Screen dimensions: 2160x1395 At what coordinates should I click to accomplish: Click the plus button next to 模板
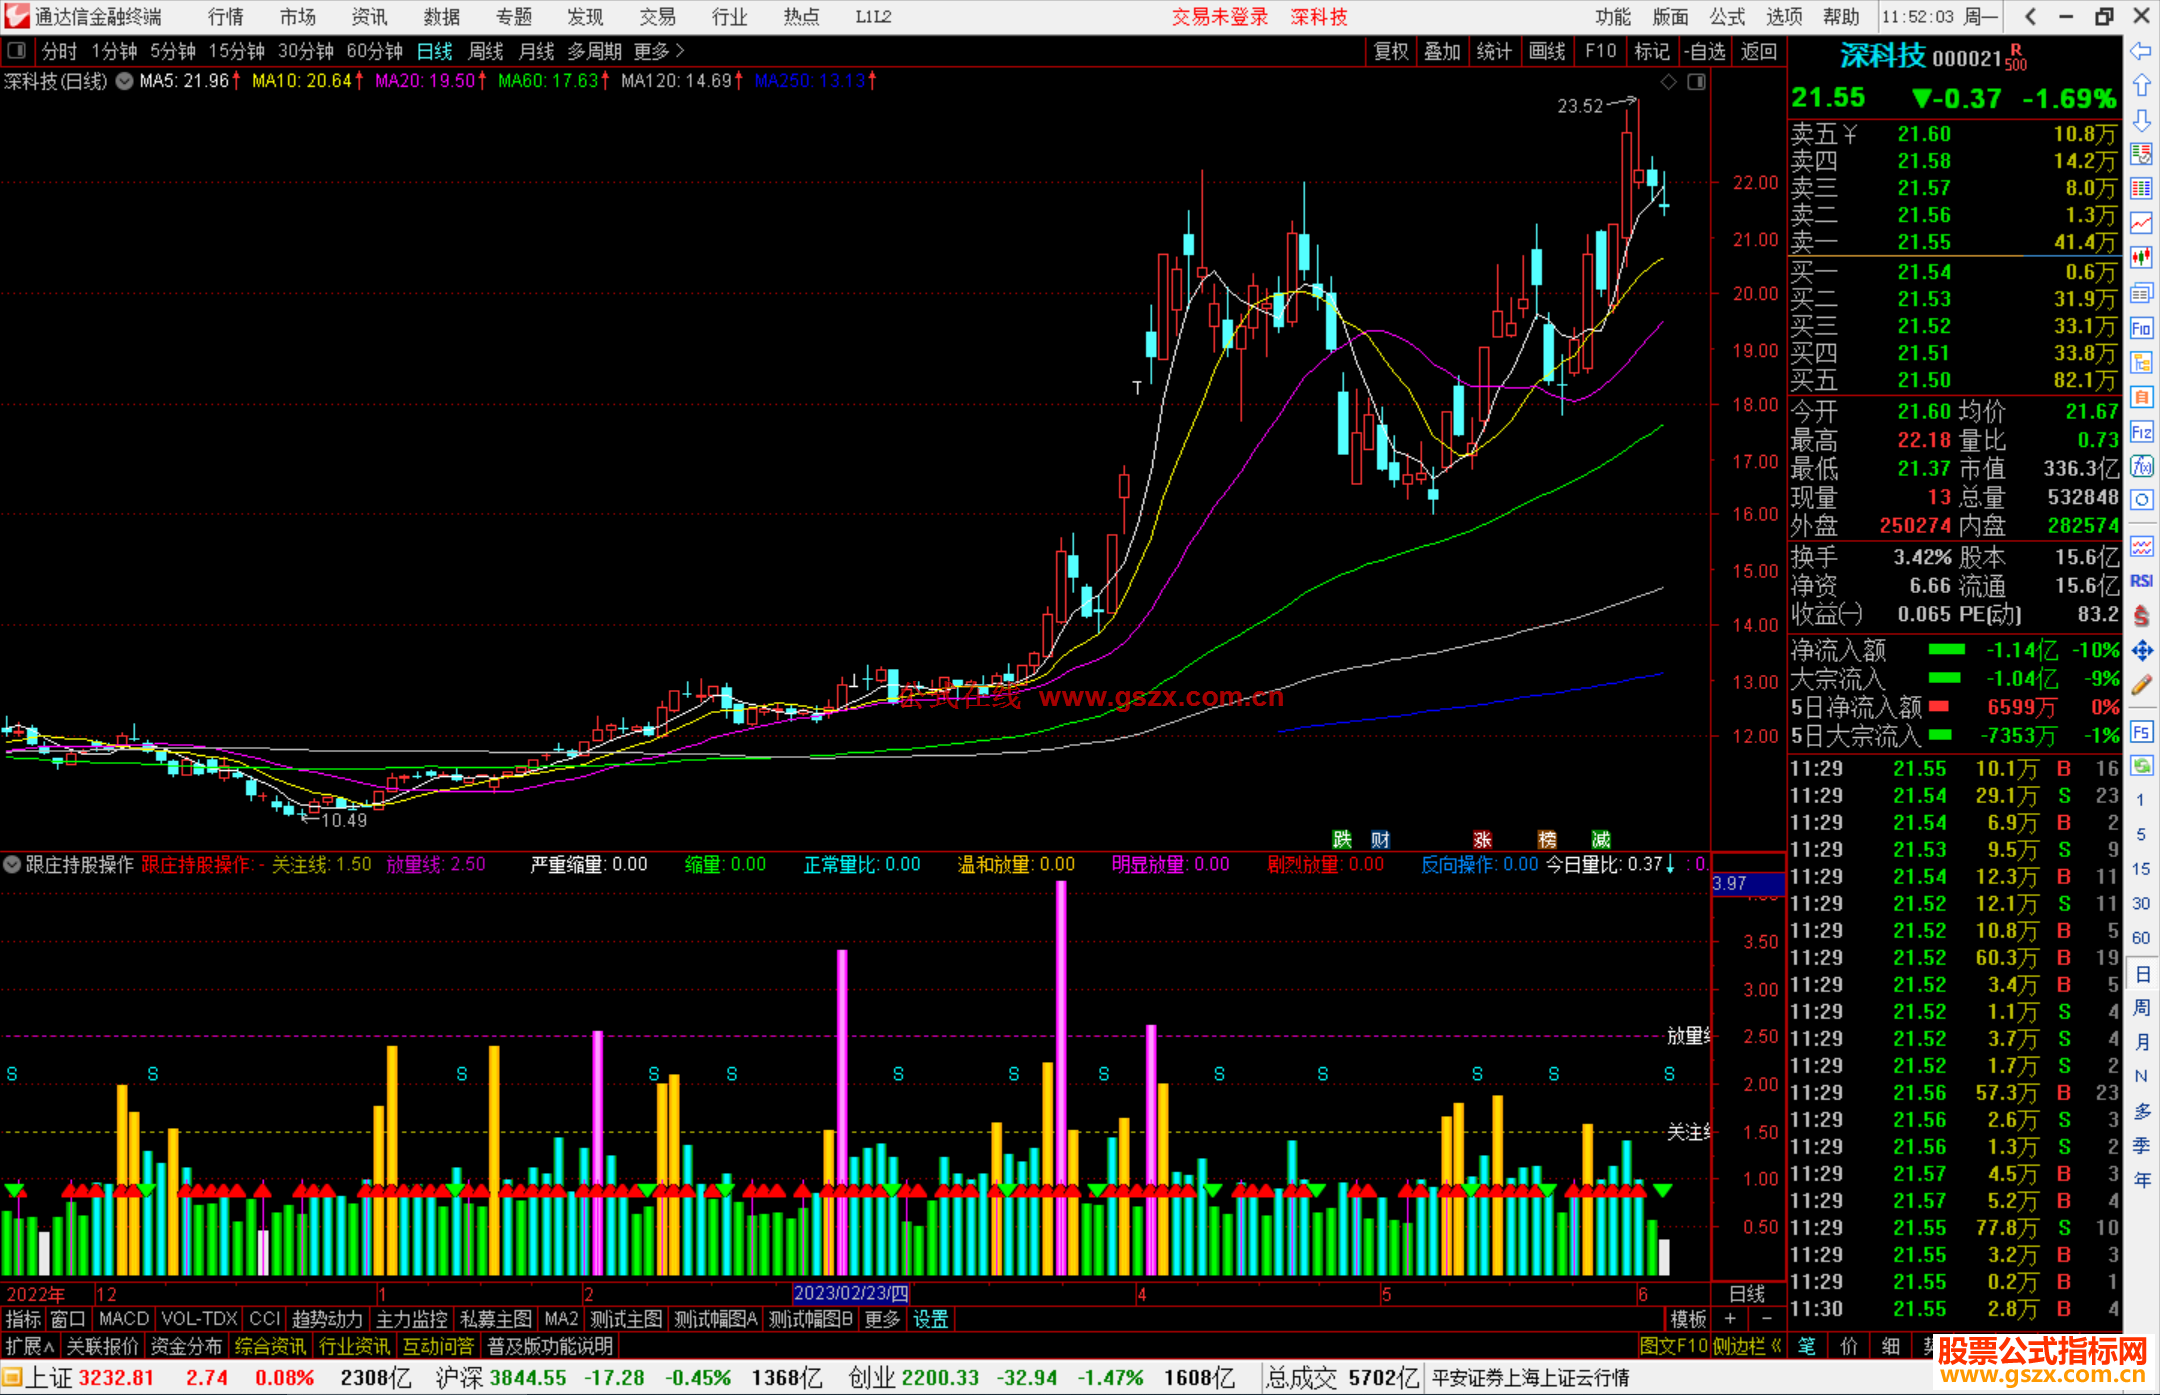pyautogui.click(x=1730, y=1319)
